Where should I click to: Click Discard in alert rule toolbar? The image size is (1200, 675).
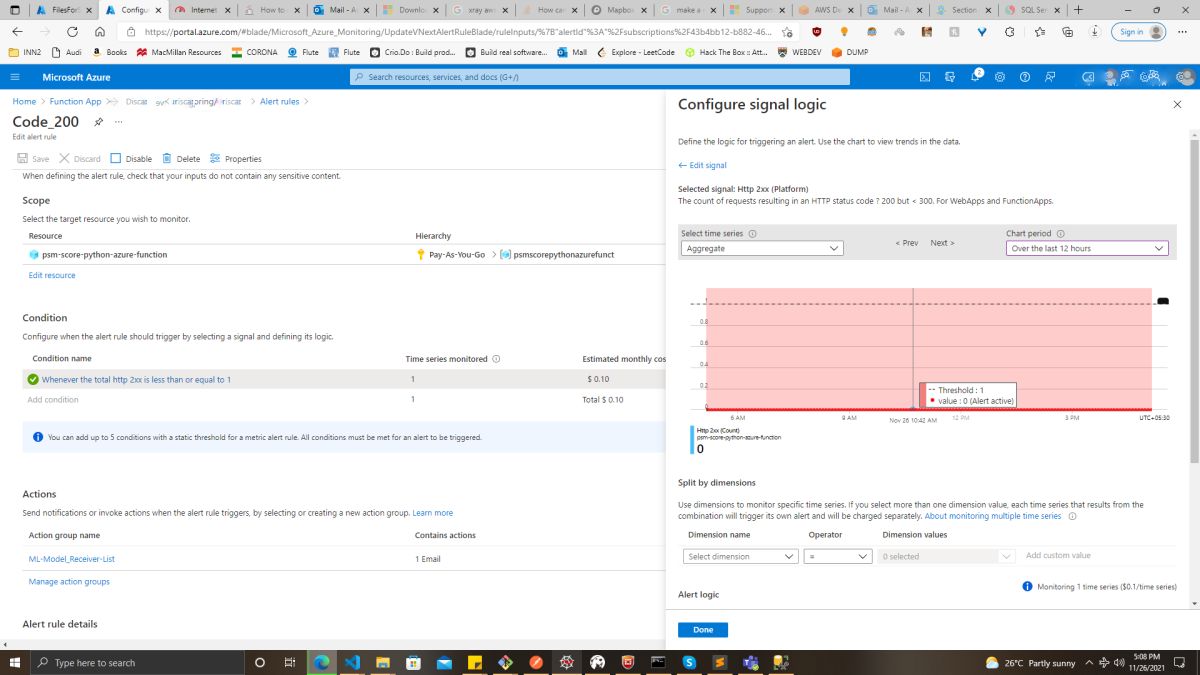click(80, 159)
